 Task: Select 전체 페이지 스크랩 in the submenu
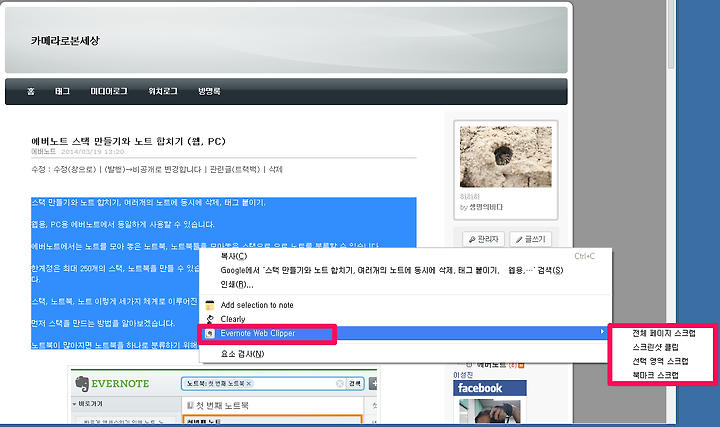(664, 333)
